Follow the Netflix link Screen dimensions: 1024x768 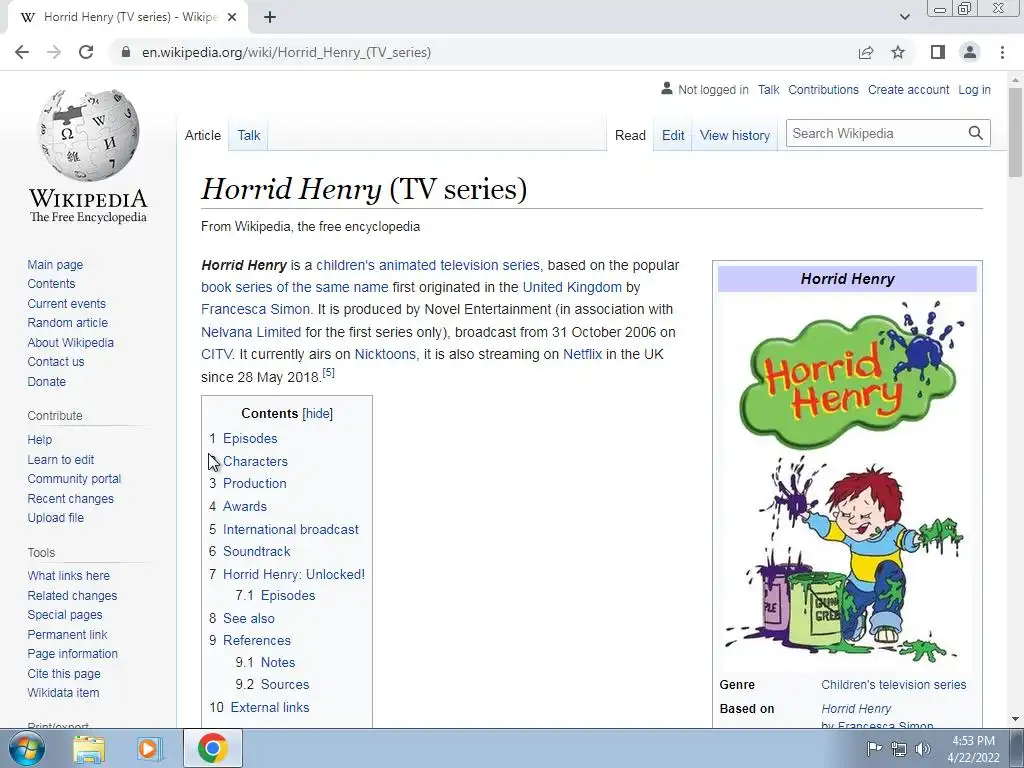583,354
